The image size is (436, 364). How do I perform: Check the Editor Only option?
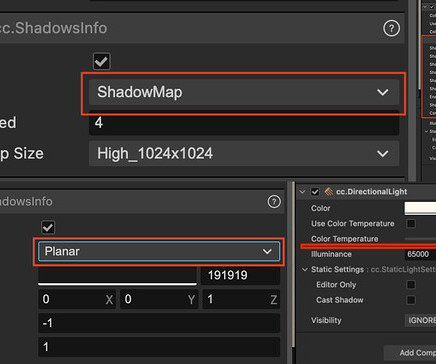(411, 285)
